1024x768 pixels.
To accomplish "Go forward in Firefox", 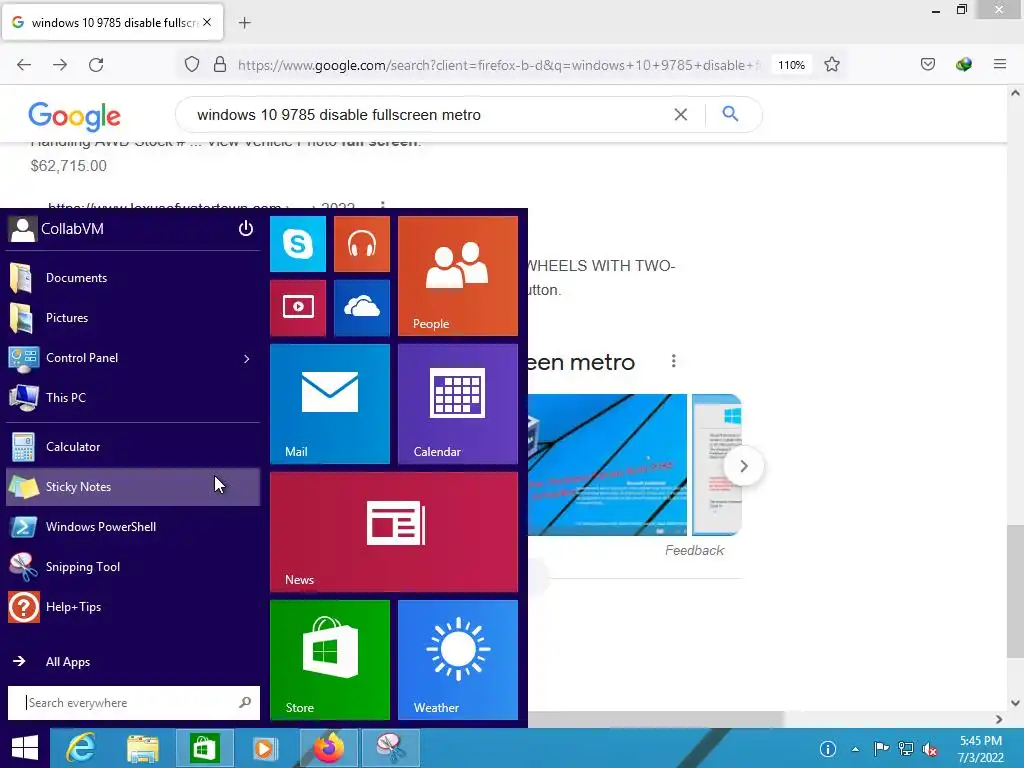I will (x=60, y=65).
